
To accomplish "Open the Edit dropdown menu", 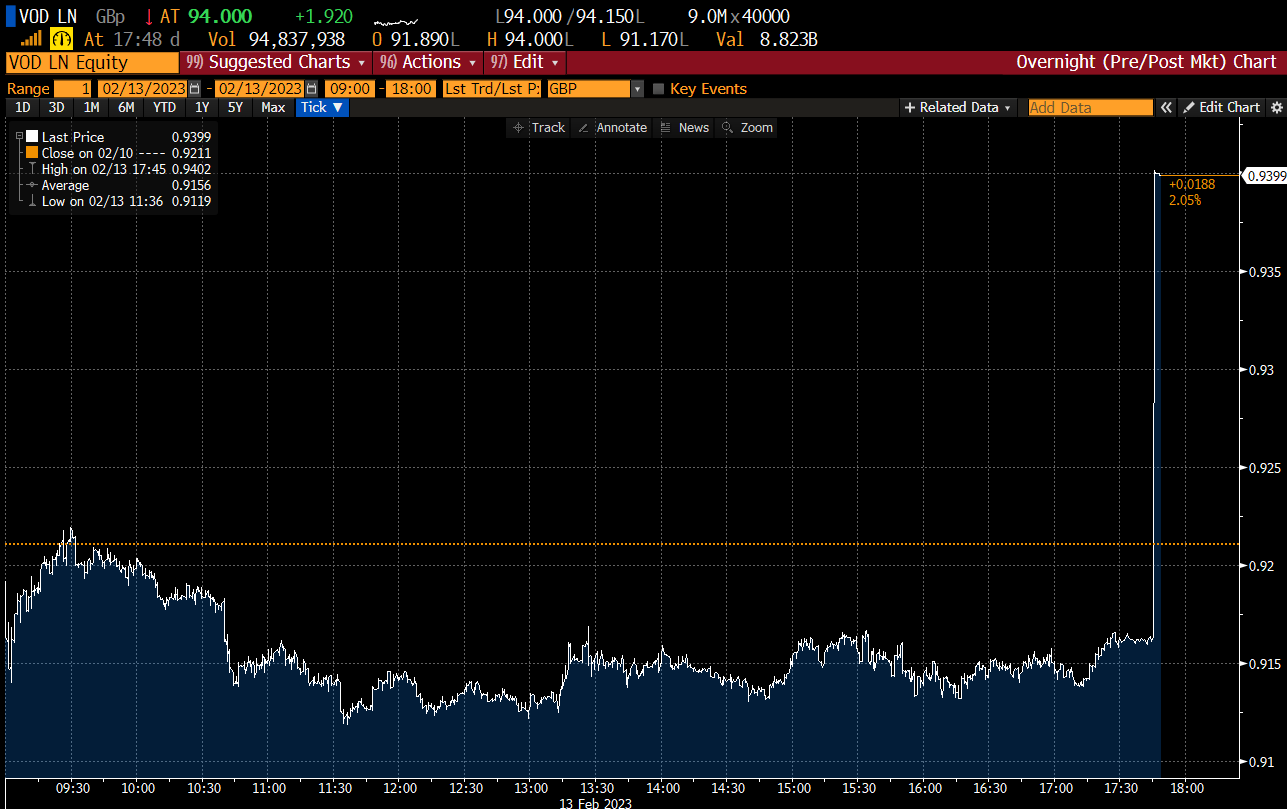I will (525, 62).
